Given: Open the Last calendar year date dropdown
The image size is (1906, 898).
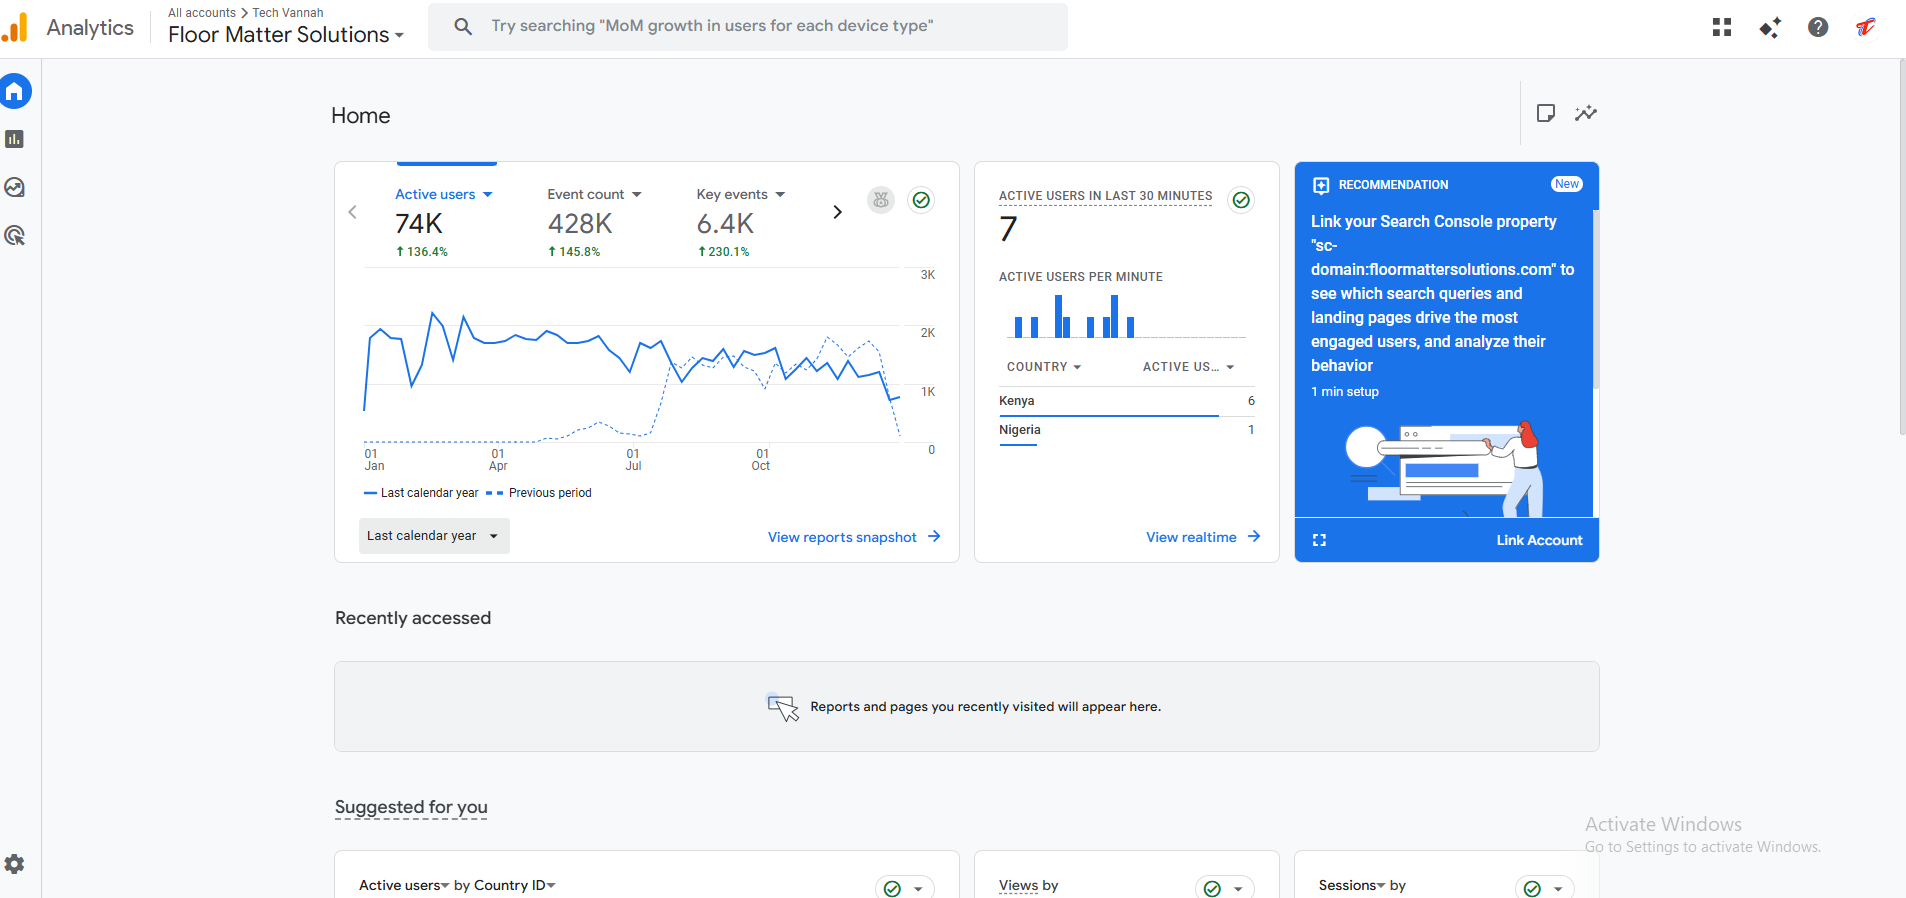Looking at the screenshot, I should pos(433,536).
